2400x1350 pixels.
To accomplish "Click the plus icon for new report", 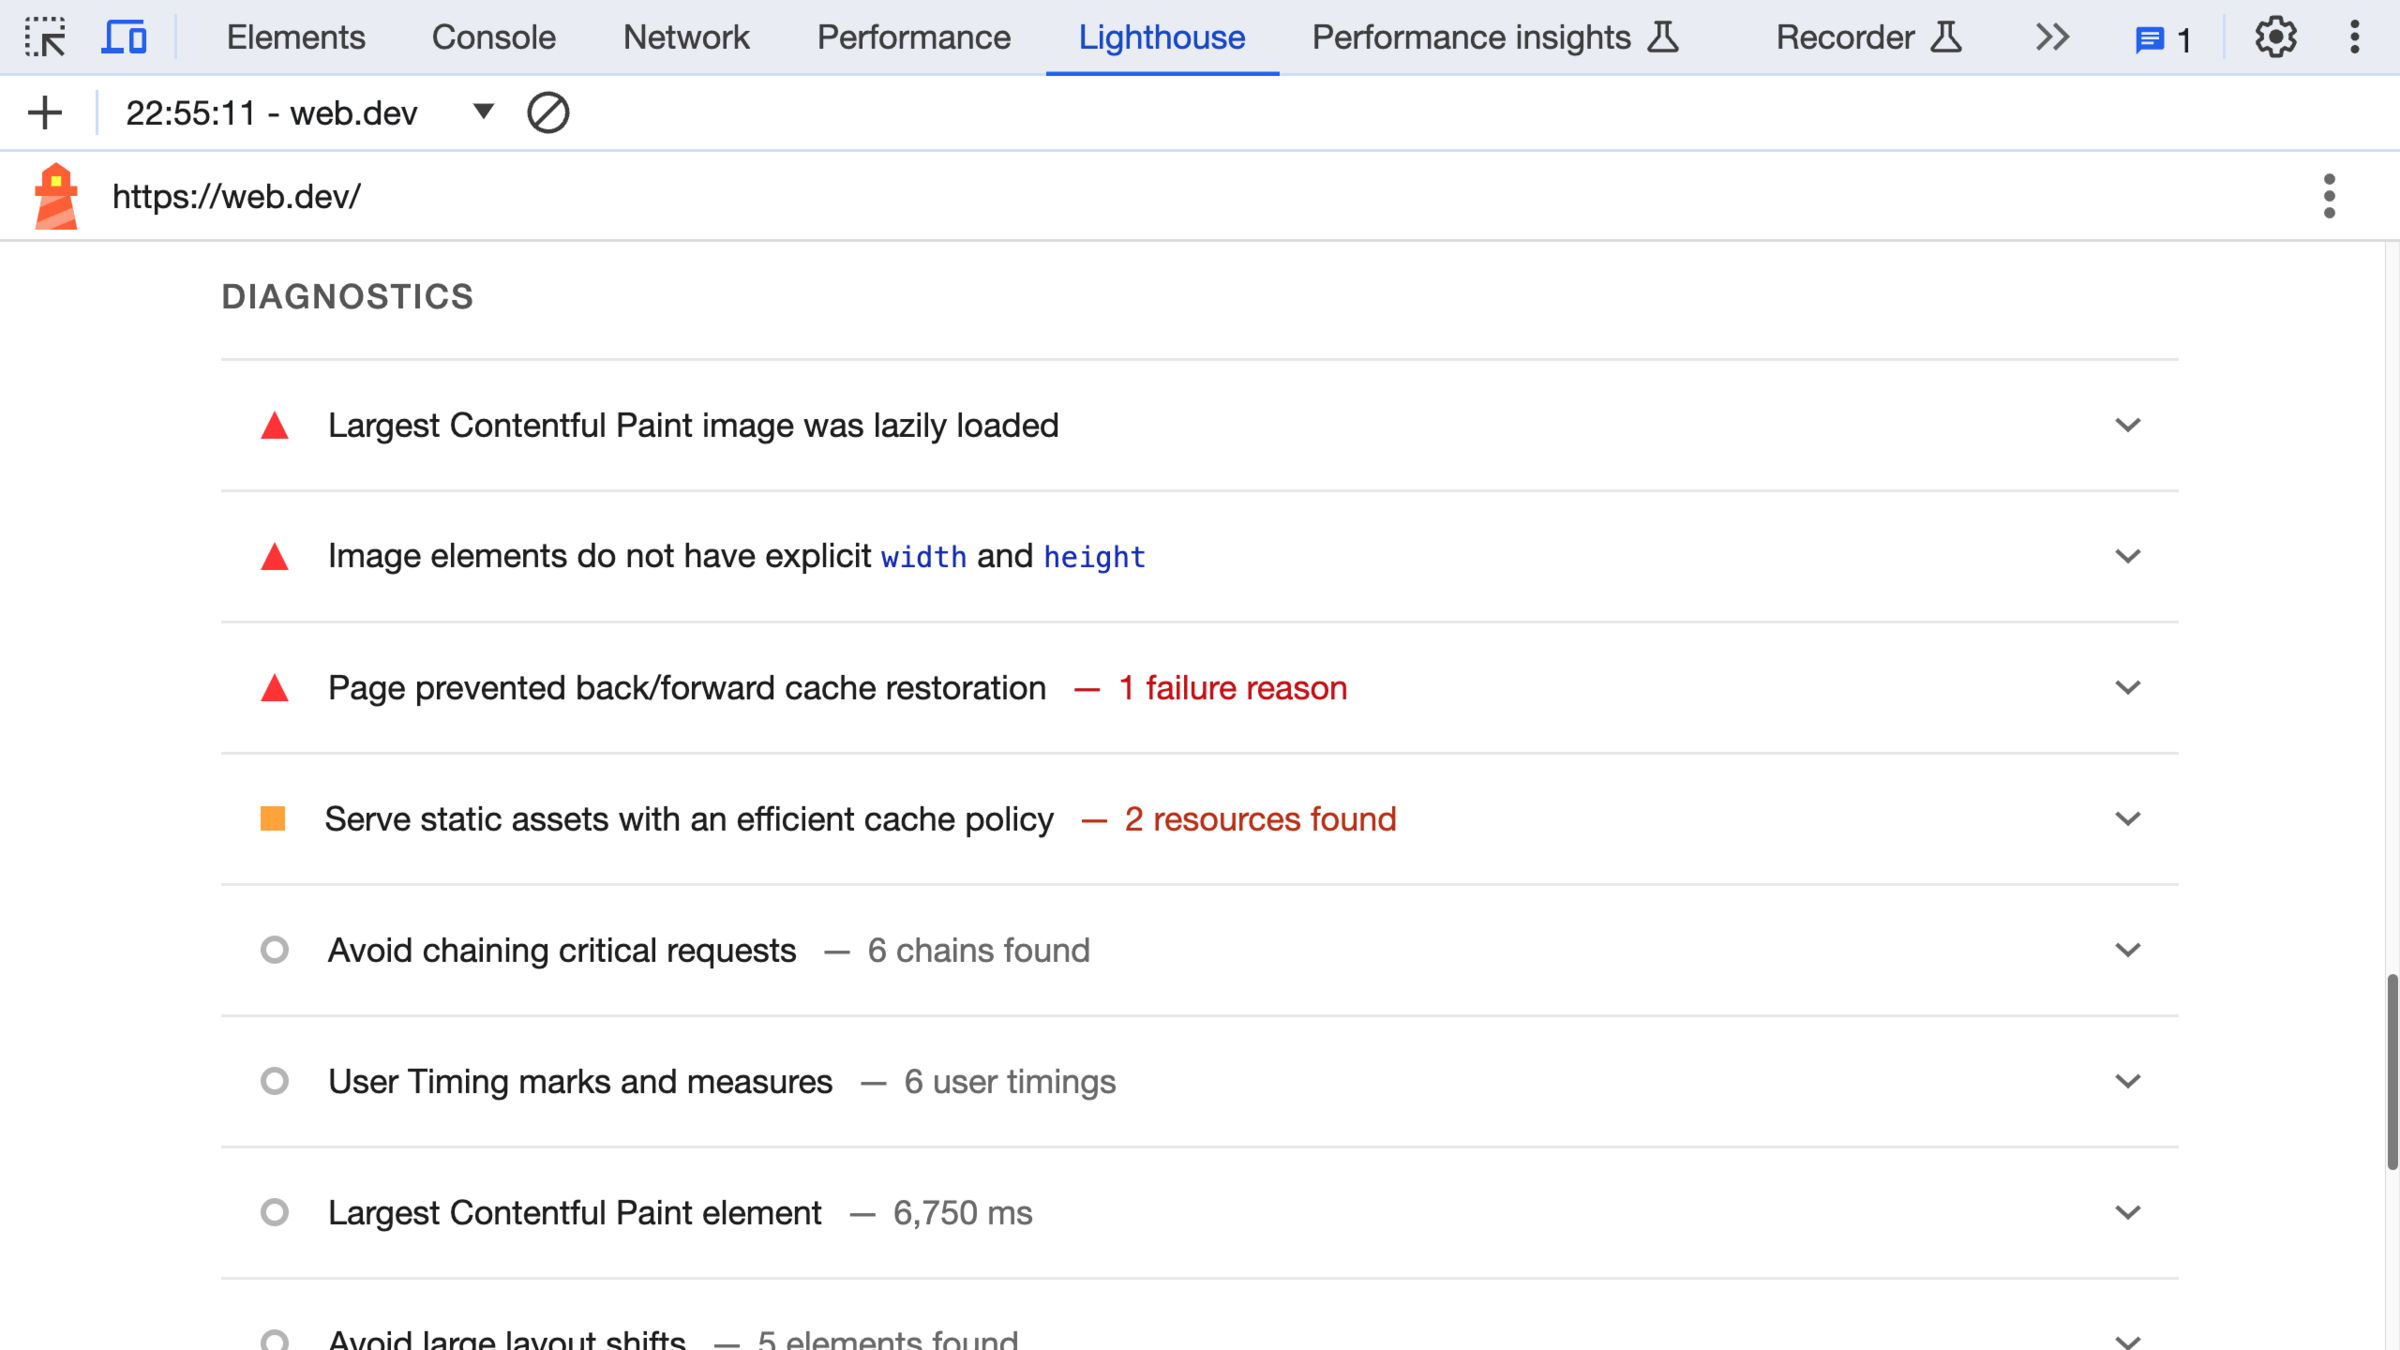I will coord(45,113).
